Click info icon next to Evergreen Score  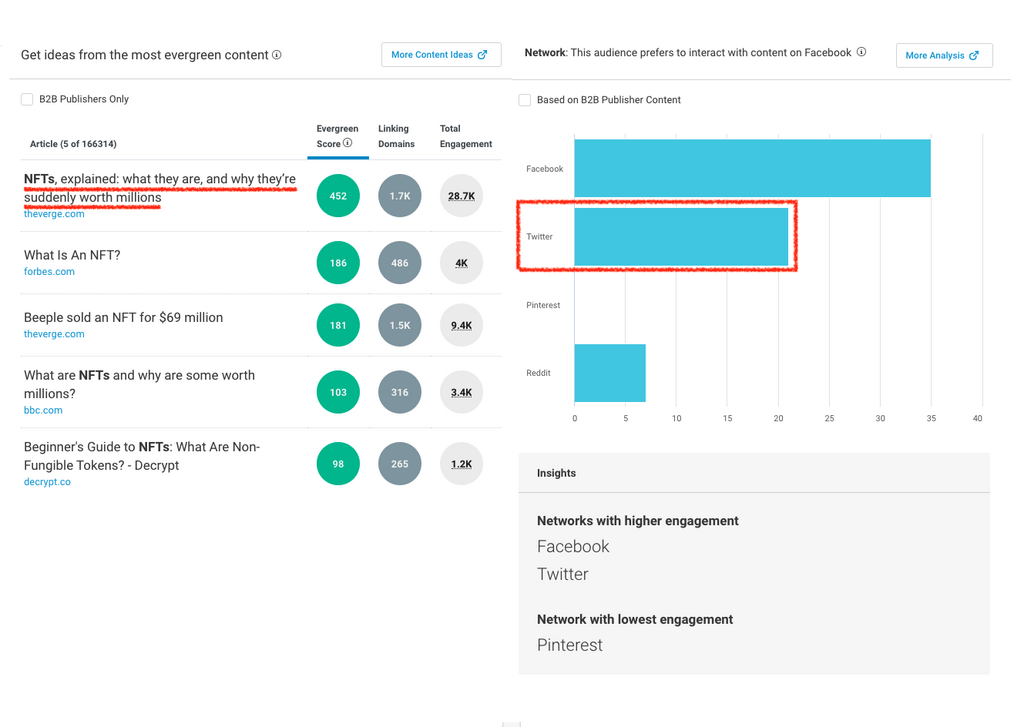348,143
